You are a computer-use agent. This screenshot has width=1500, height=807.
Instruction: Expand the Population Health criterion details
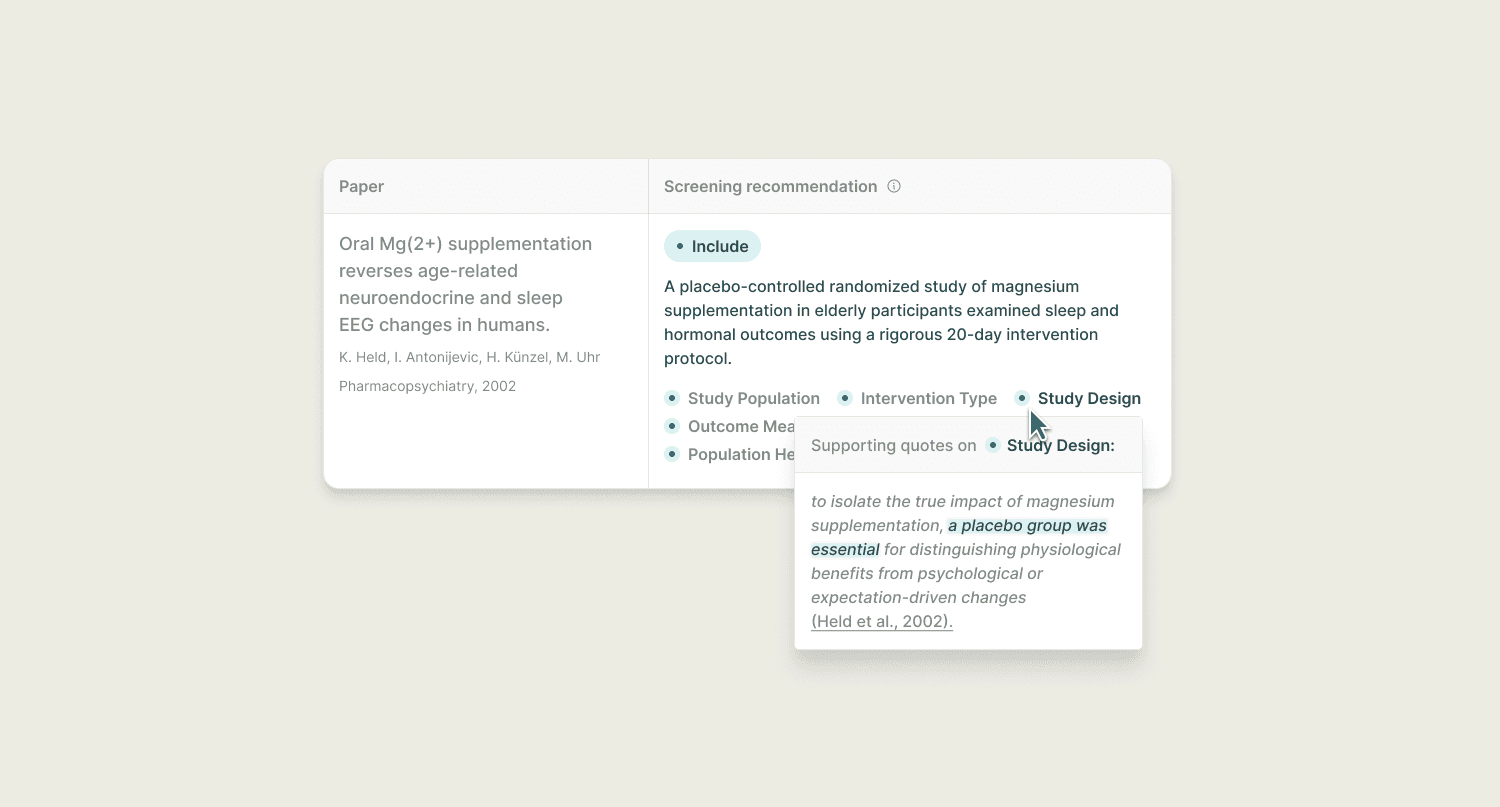click(745, 454)
